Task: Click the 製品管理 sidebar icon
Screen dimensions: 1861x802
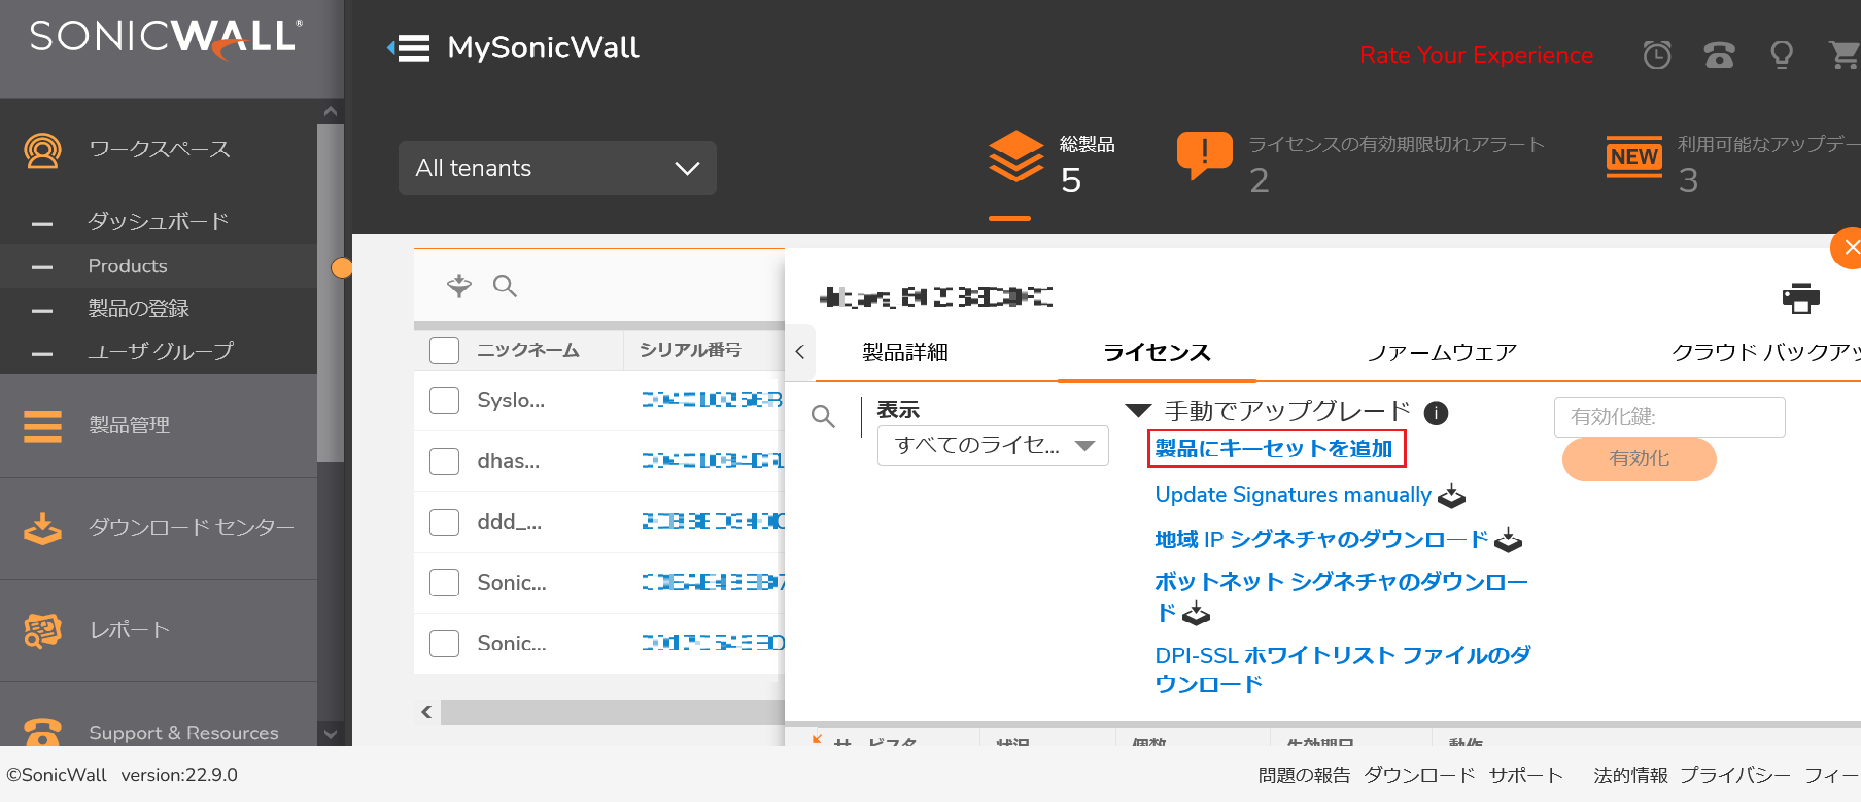Action: click(x=43, y=426)
